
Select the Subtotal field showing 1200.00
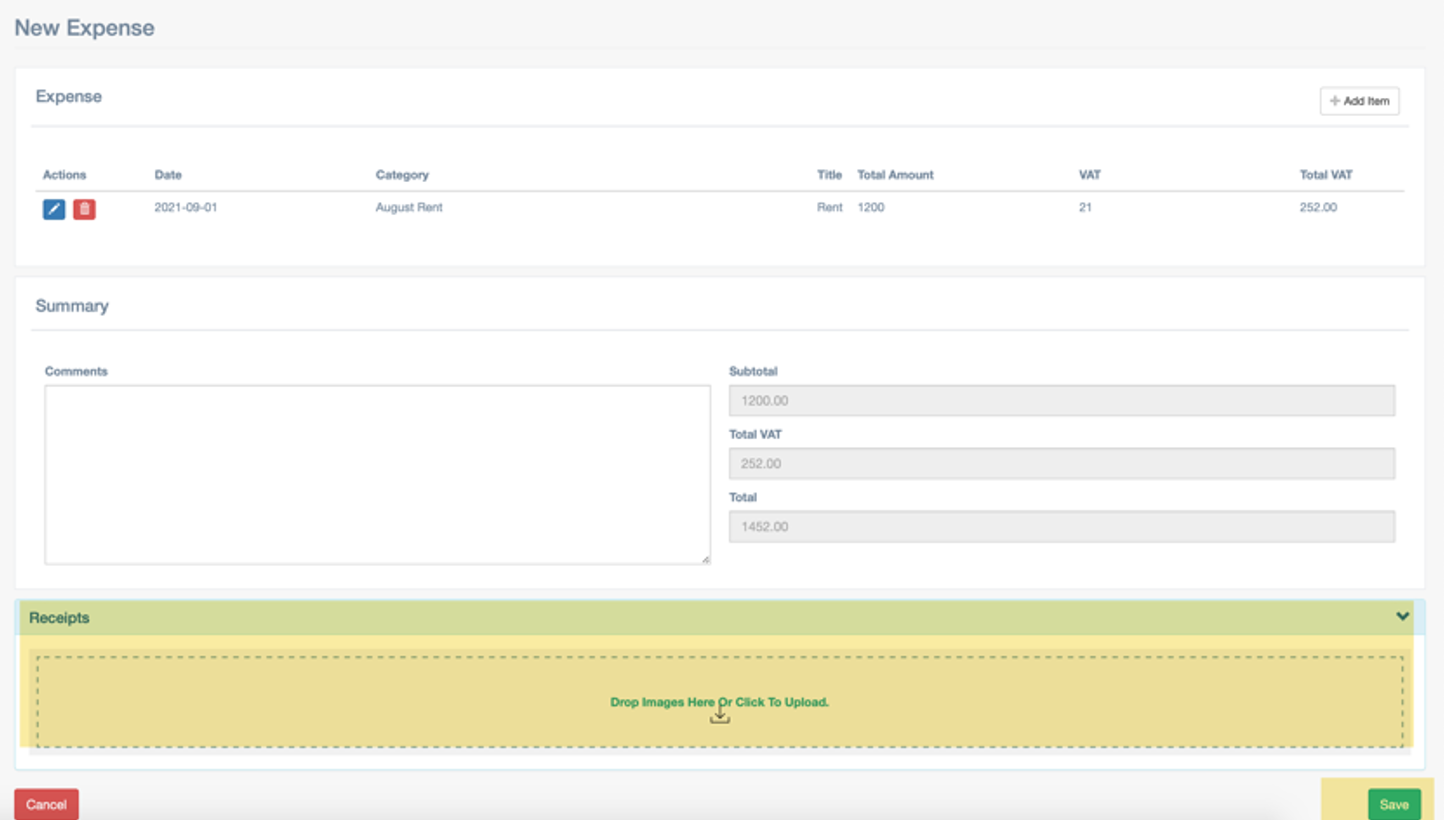coord(1061,401)
